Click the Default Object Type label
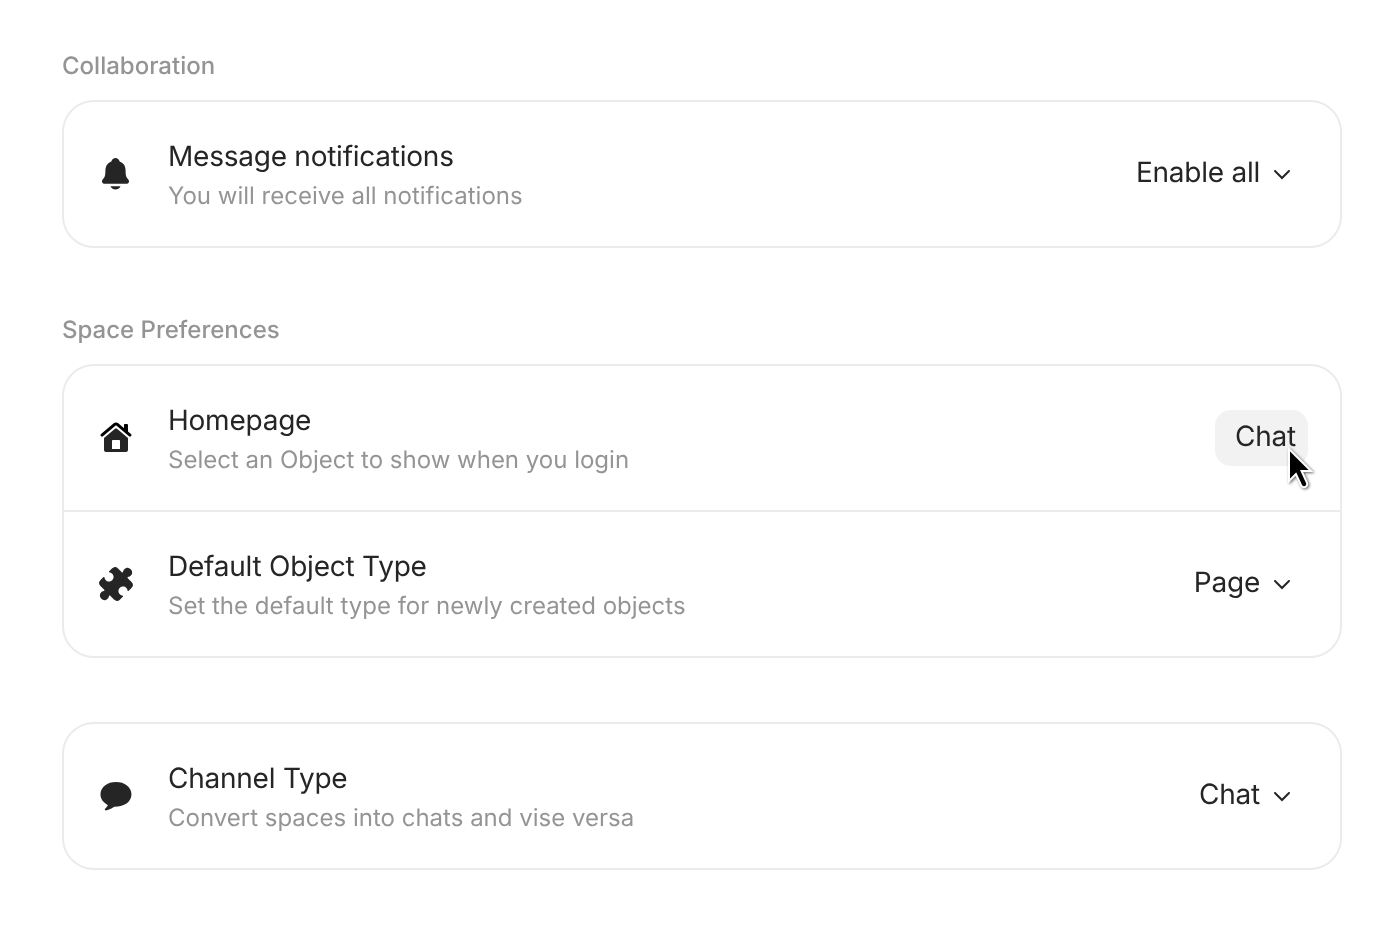This screenshot has width=1382, height=930. click(x=297, y=567)
